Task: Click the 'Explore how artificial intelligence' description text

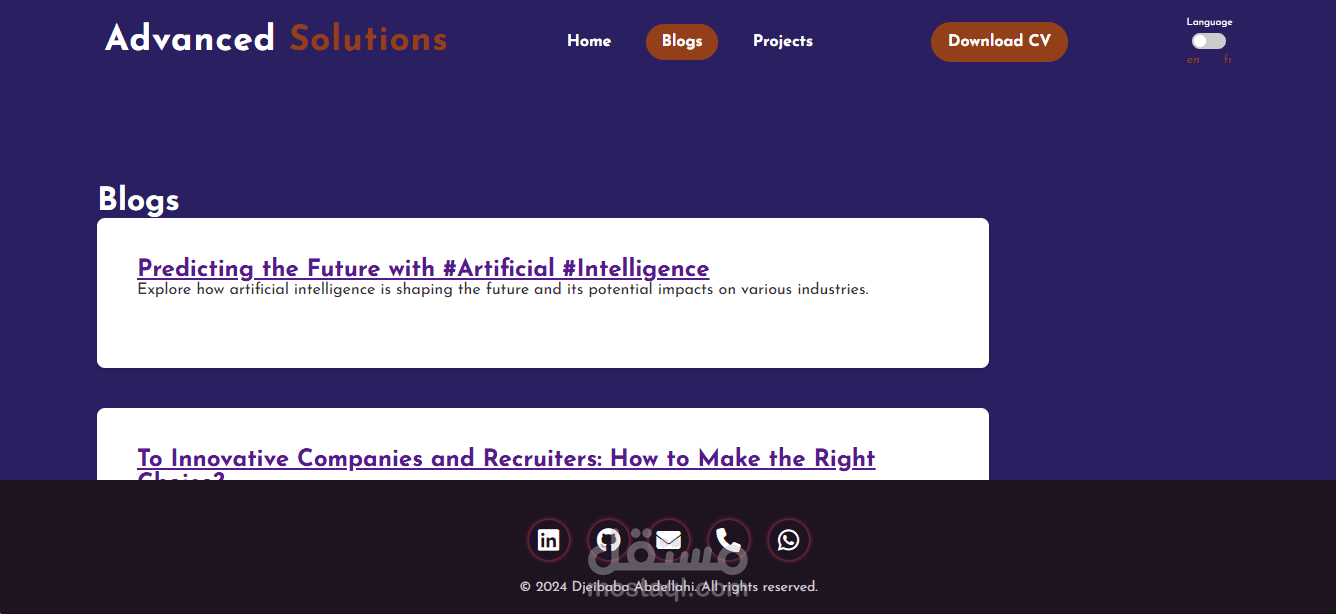Action: click(503, 290)
